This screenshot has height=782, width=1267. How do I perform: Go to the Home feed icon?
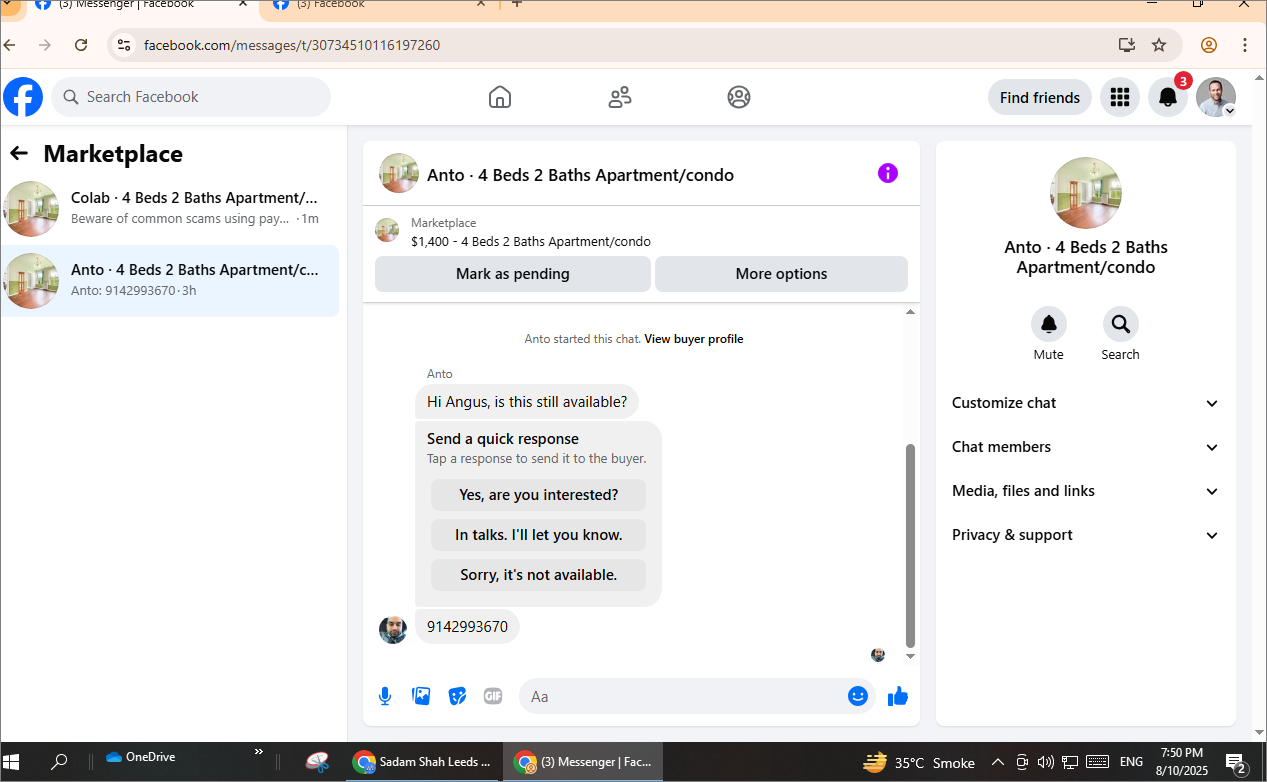[x=500, y=97]
